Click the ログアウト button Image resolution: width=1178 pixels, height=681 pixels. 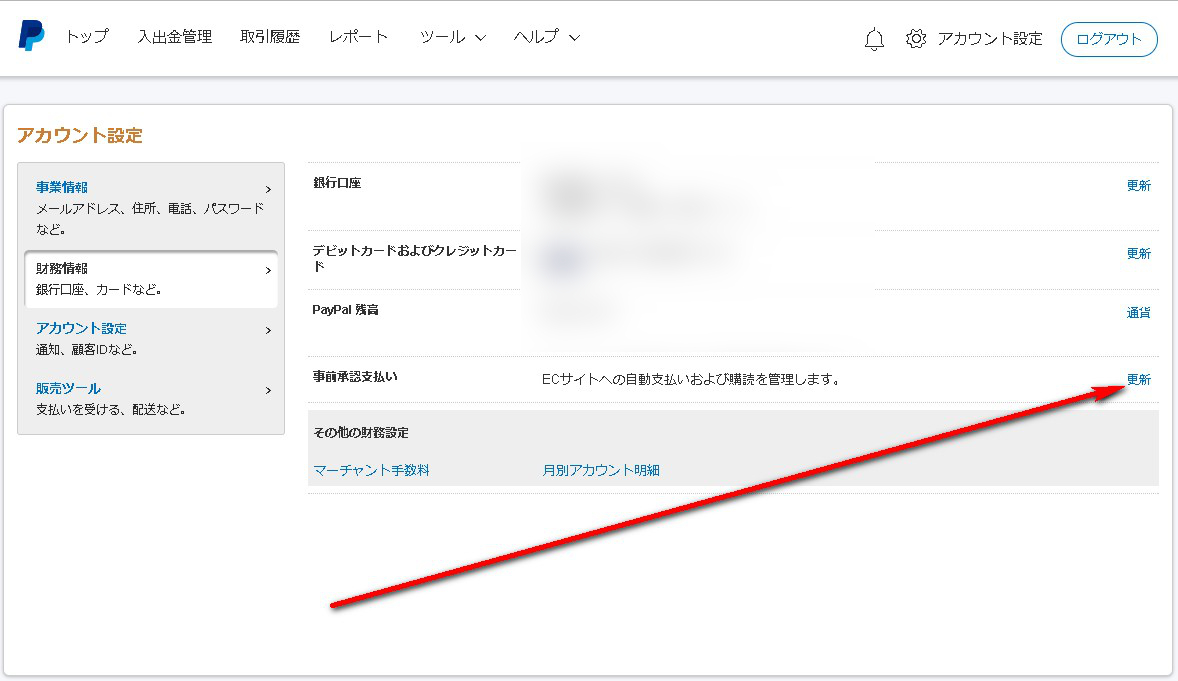click(x=1109, y=38)
